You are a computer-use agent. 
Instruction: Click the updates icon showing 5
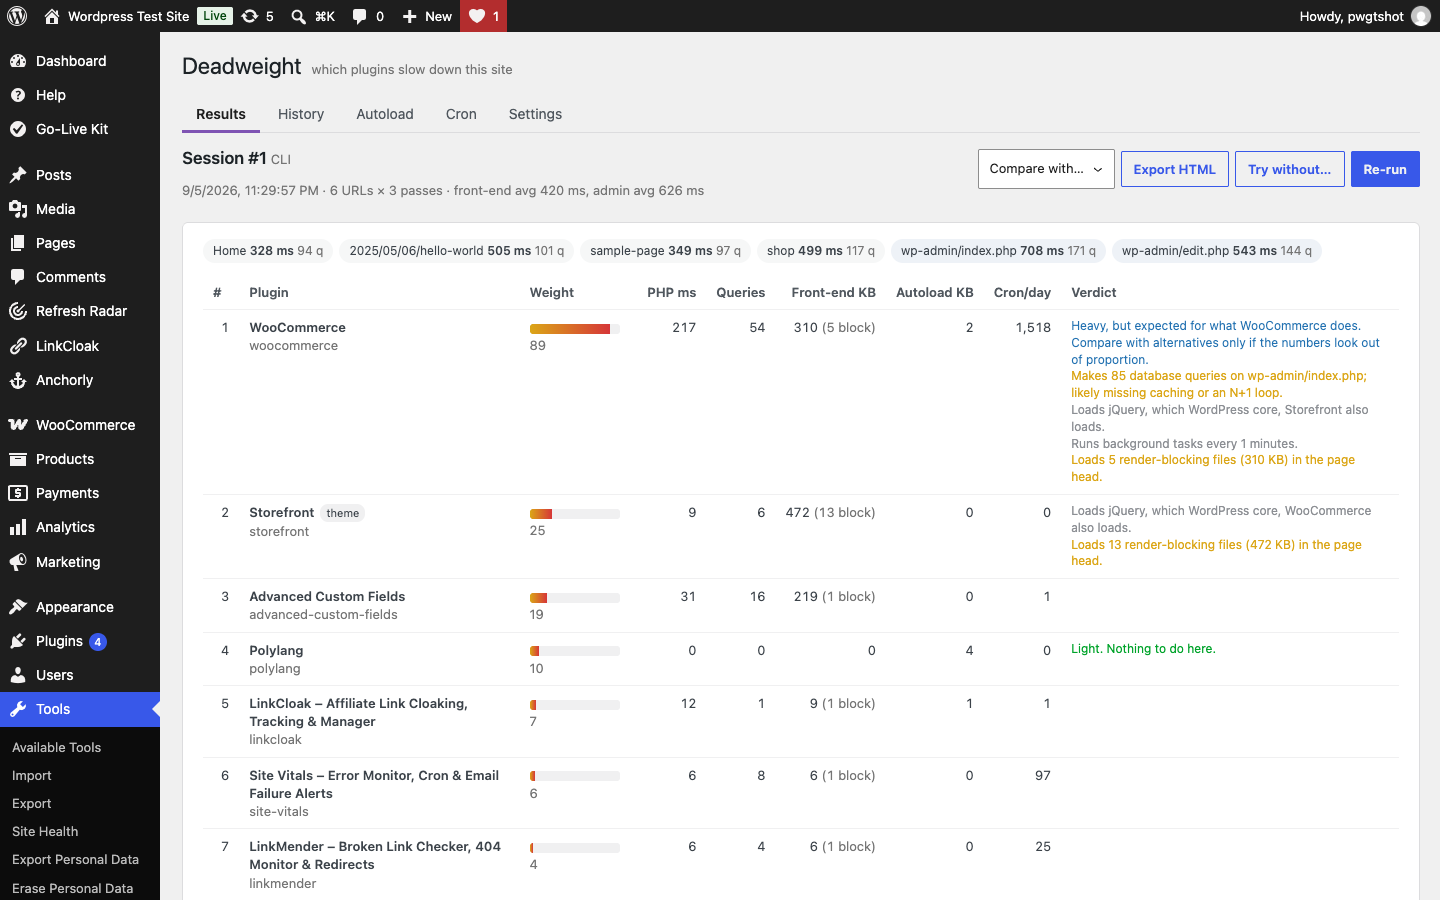[x=250, y=16]
